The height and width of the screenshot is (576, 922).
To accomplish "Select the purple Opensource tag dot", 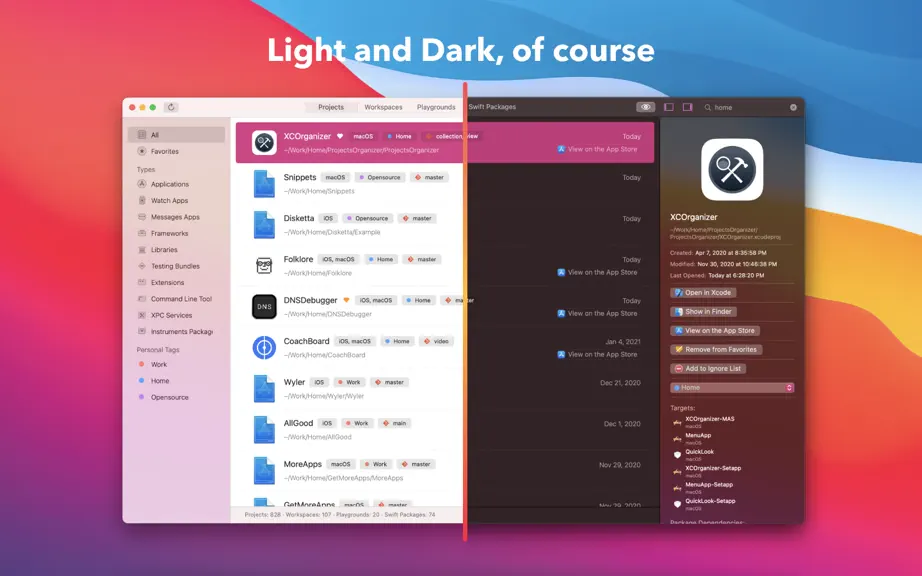I will (x=141, y=397).
